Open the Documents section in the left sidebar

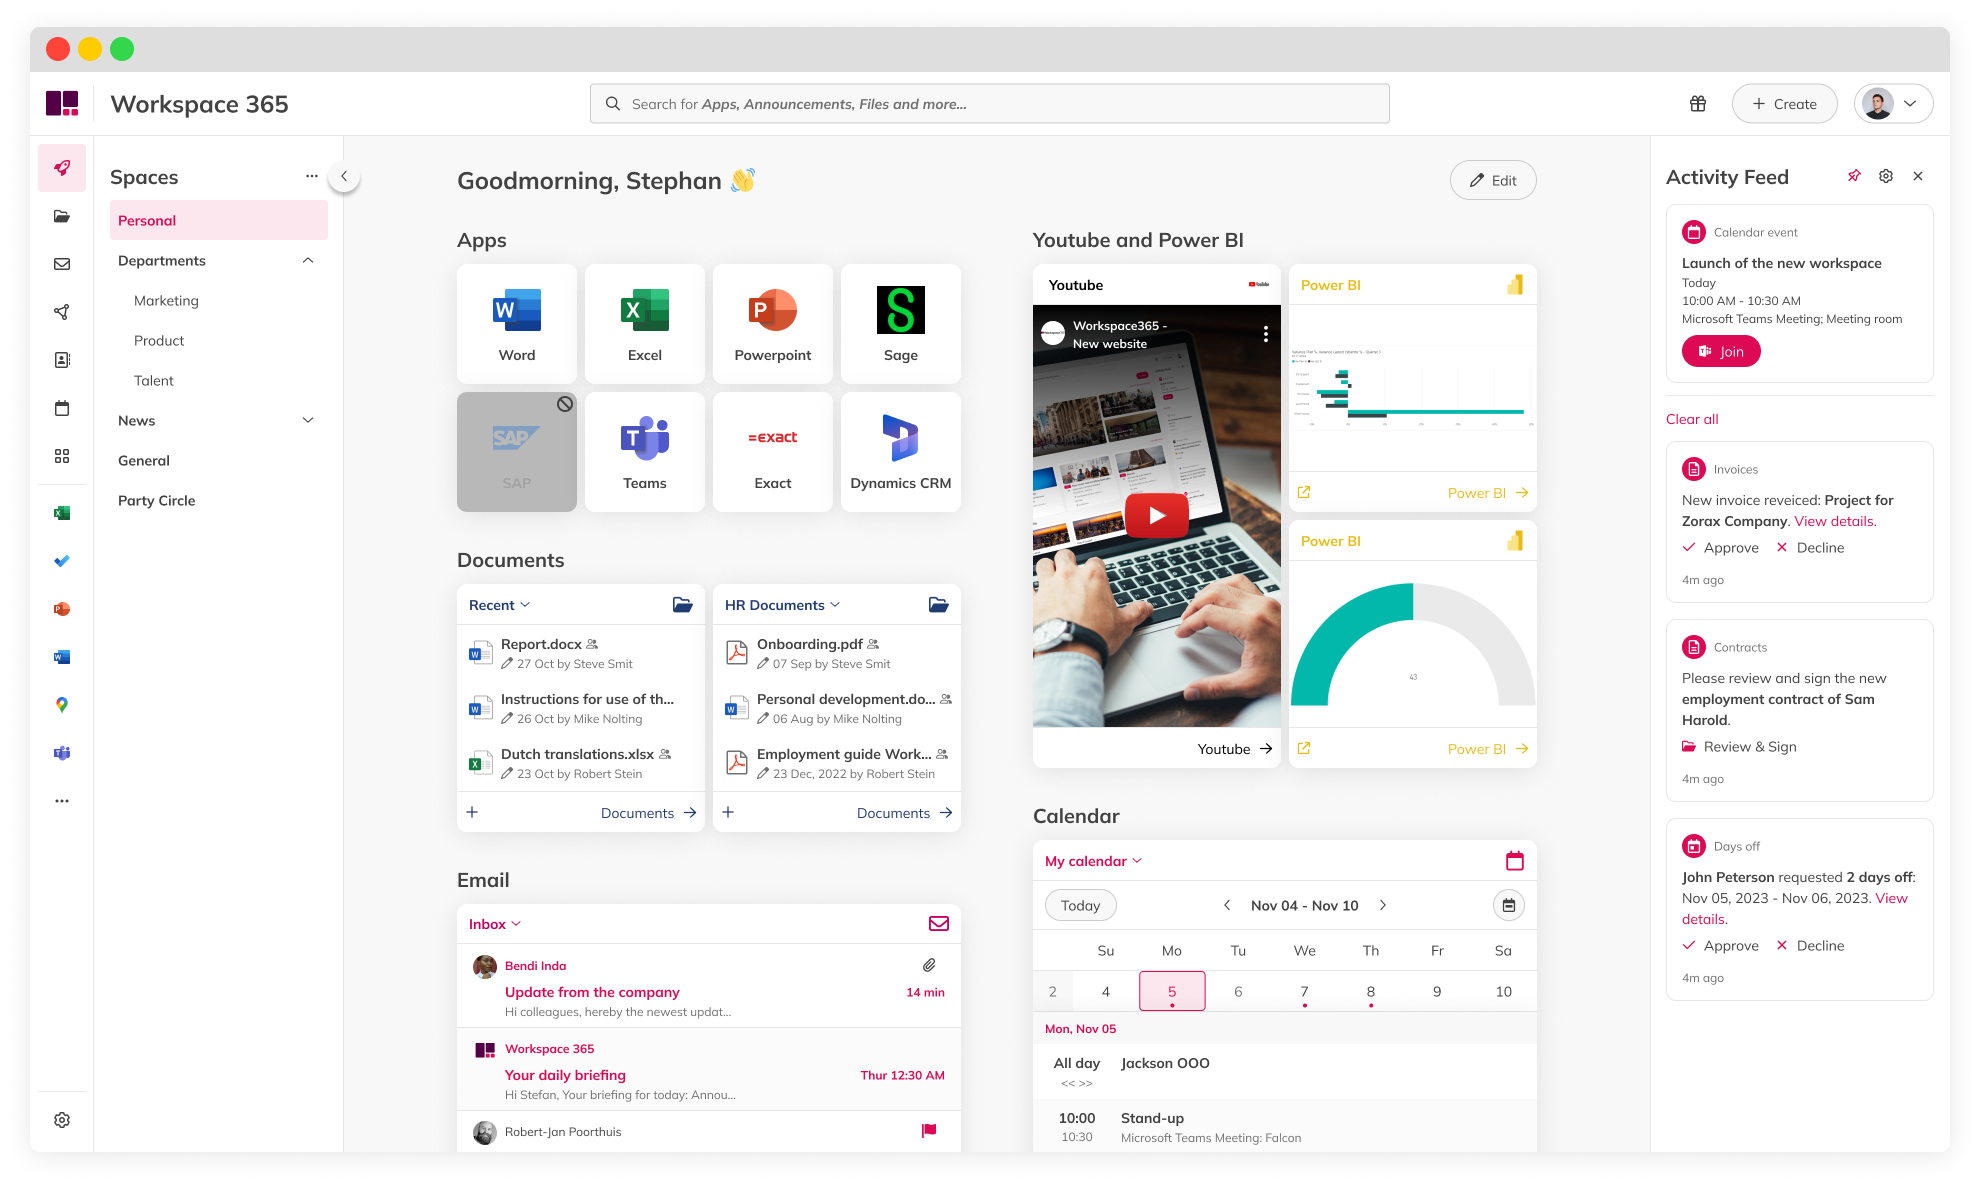click(62, 216)
